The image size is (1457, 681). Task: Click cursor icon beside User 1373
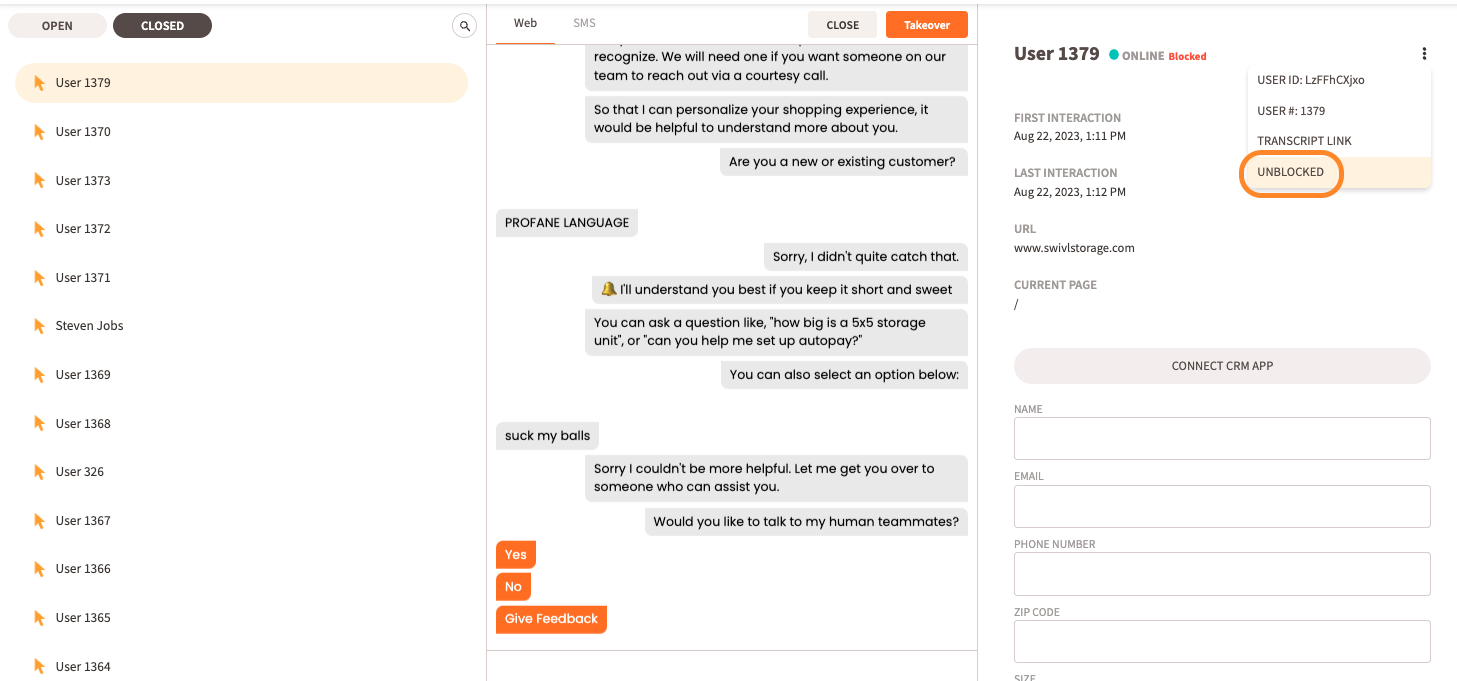click(40, 181)
